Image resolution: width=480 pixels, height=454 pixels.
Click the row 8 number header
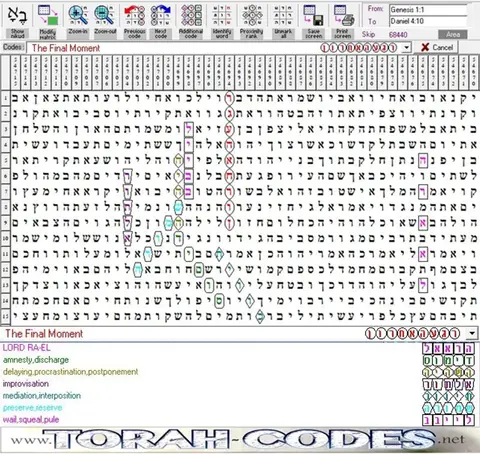click(x=5, y=207)
